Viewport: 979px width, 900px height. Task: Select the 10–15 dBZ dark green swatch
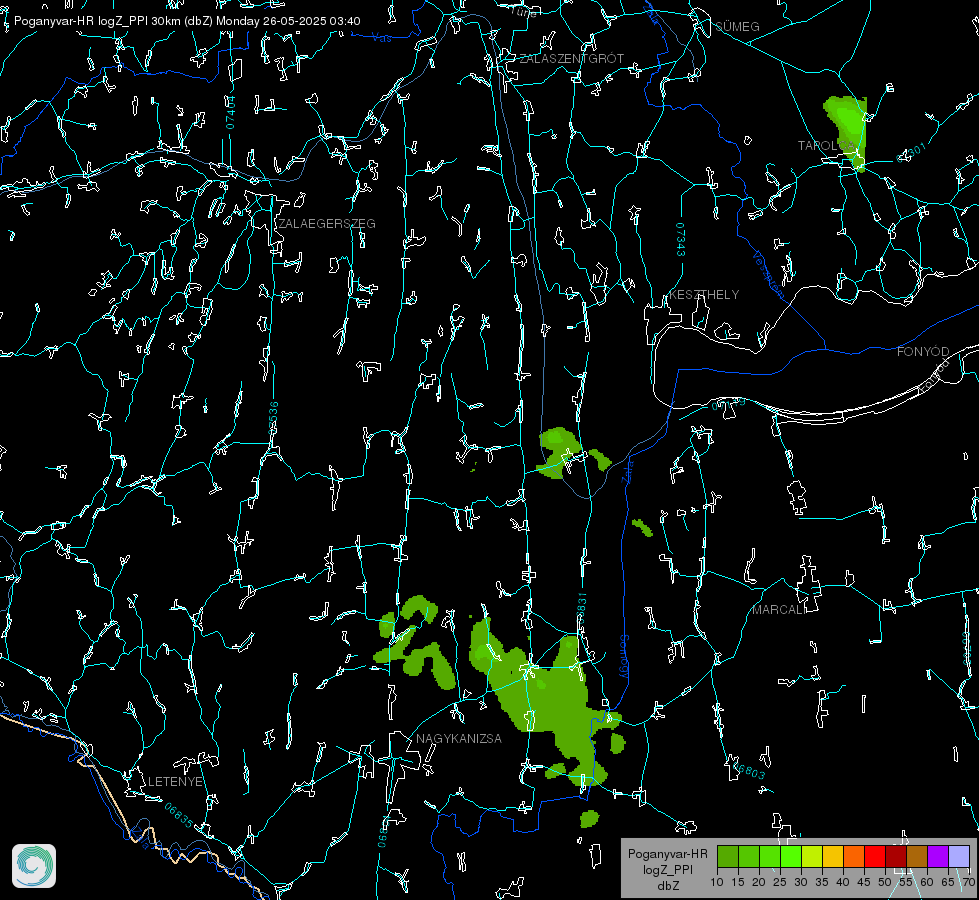click(x=728, y=856)
